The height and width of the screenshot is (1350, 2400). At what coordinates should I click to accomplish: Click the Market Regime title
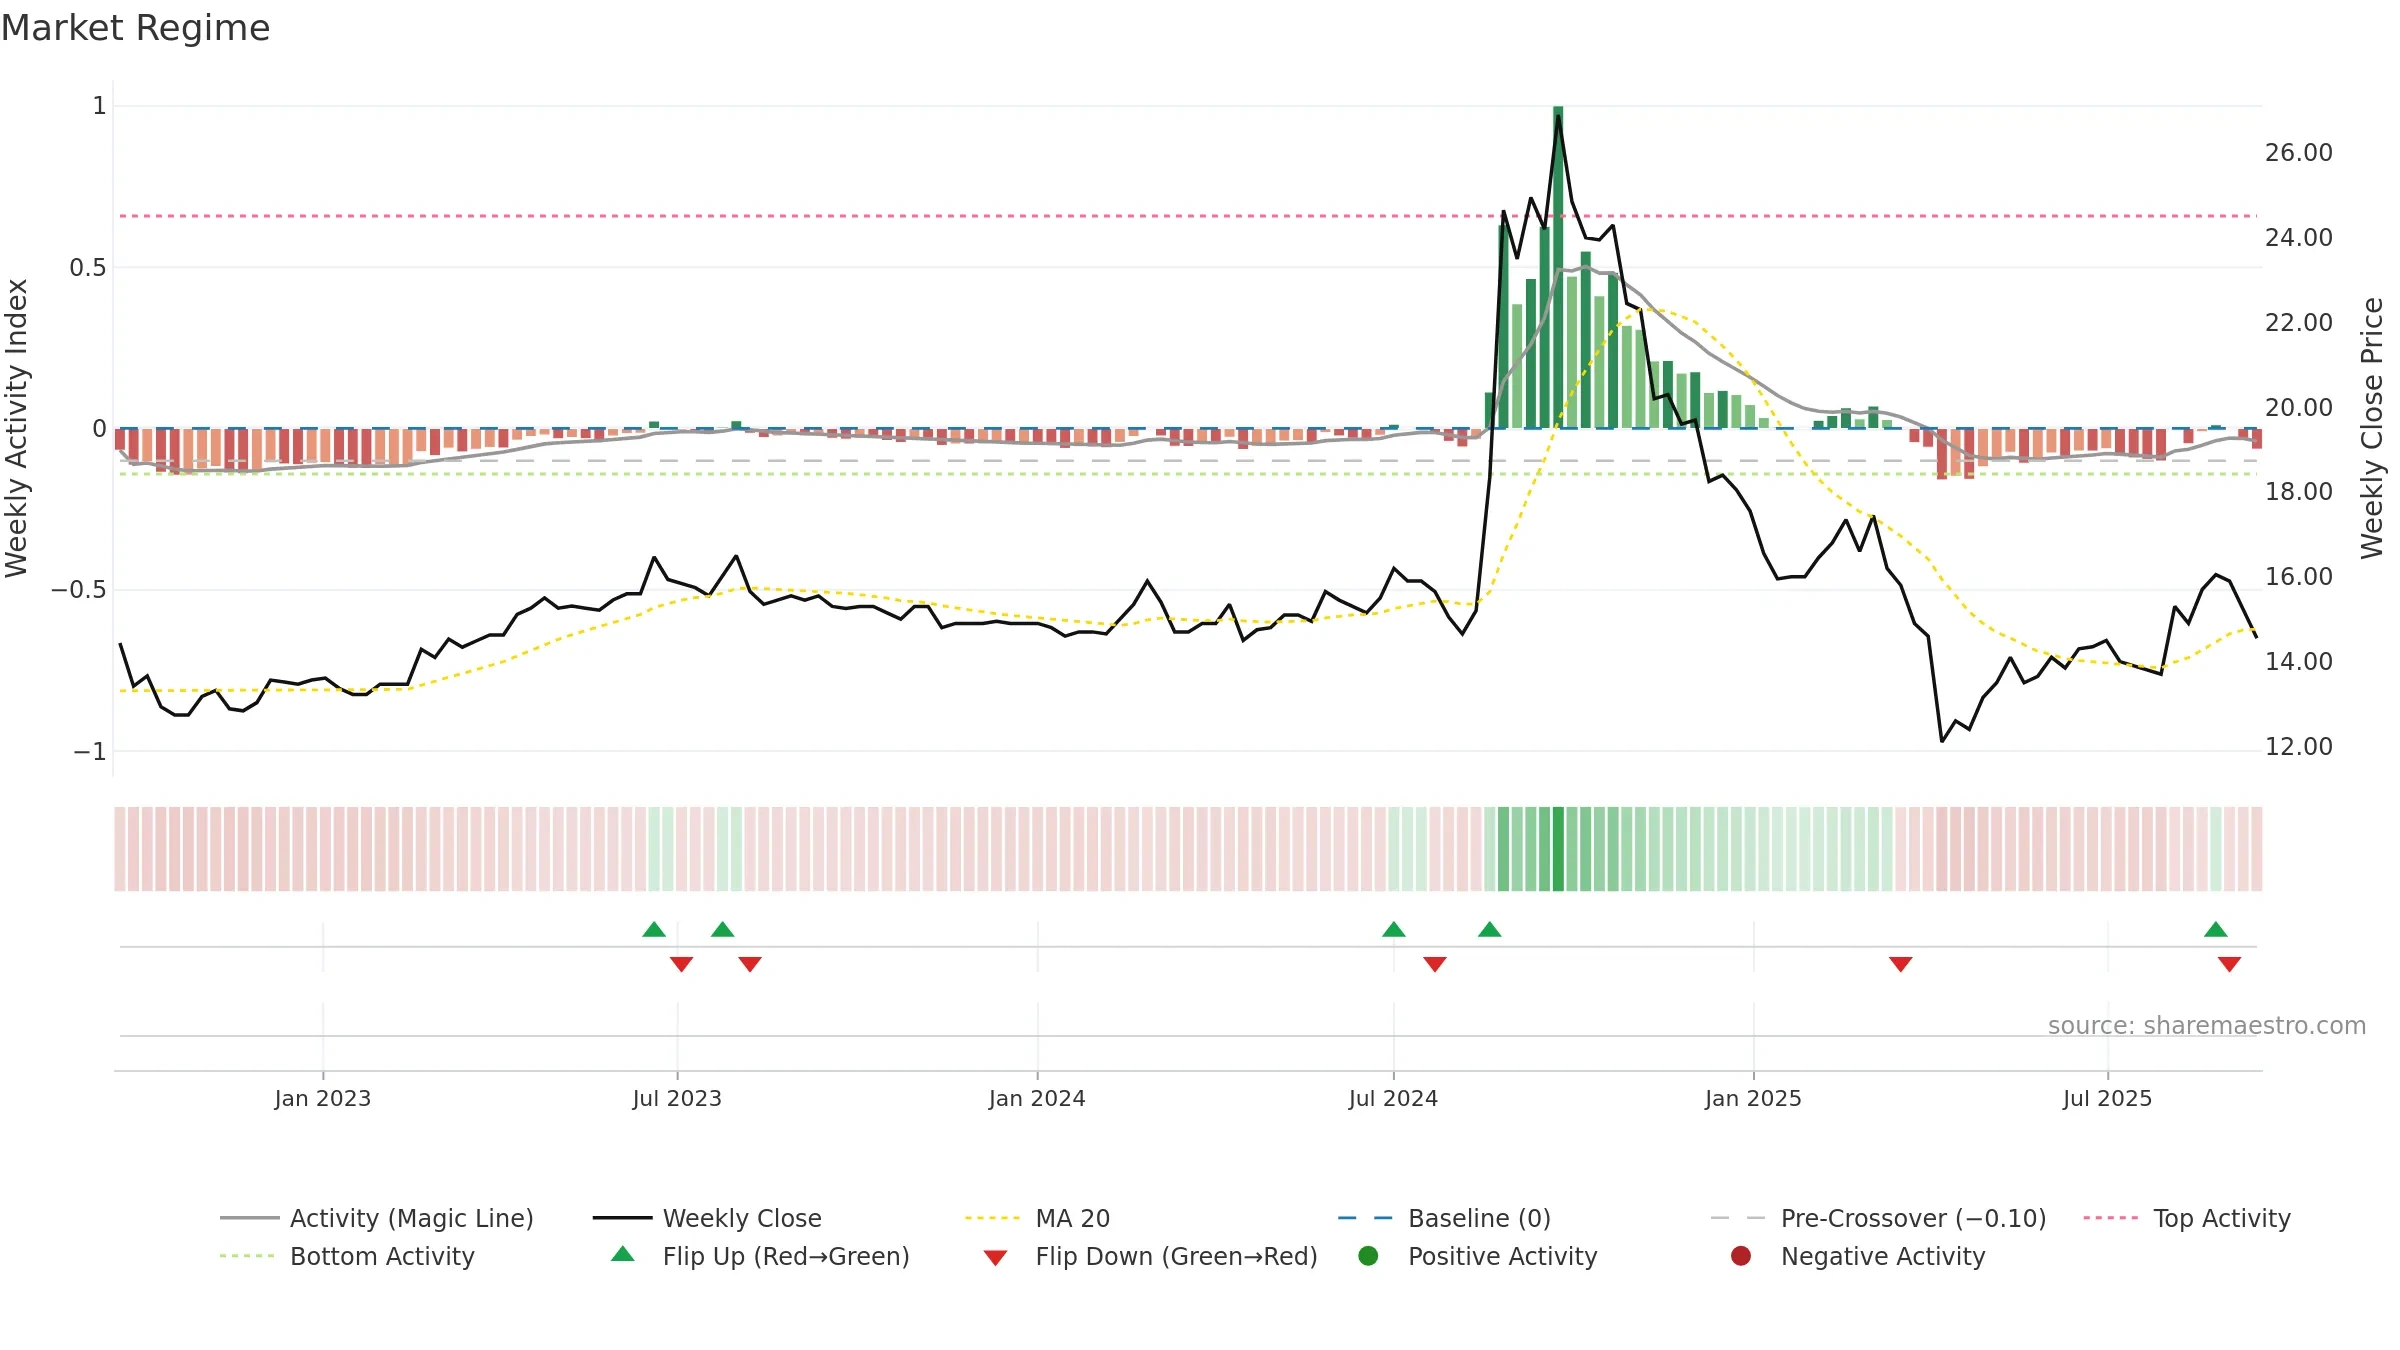point(135,28)
